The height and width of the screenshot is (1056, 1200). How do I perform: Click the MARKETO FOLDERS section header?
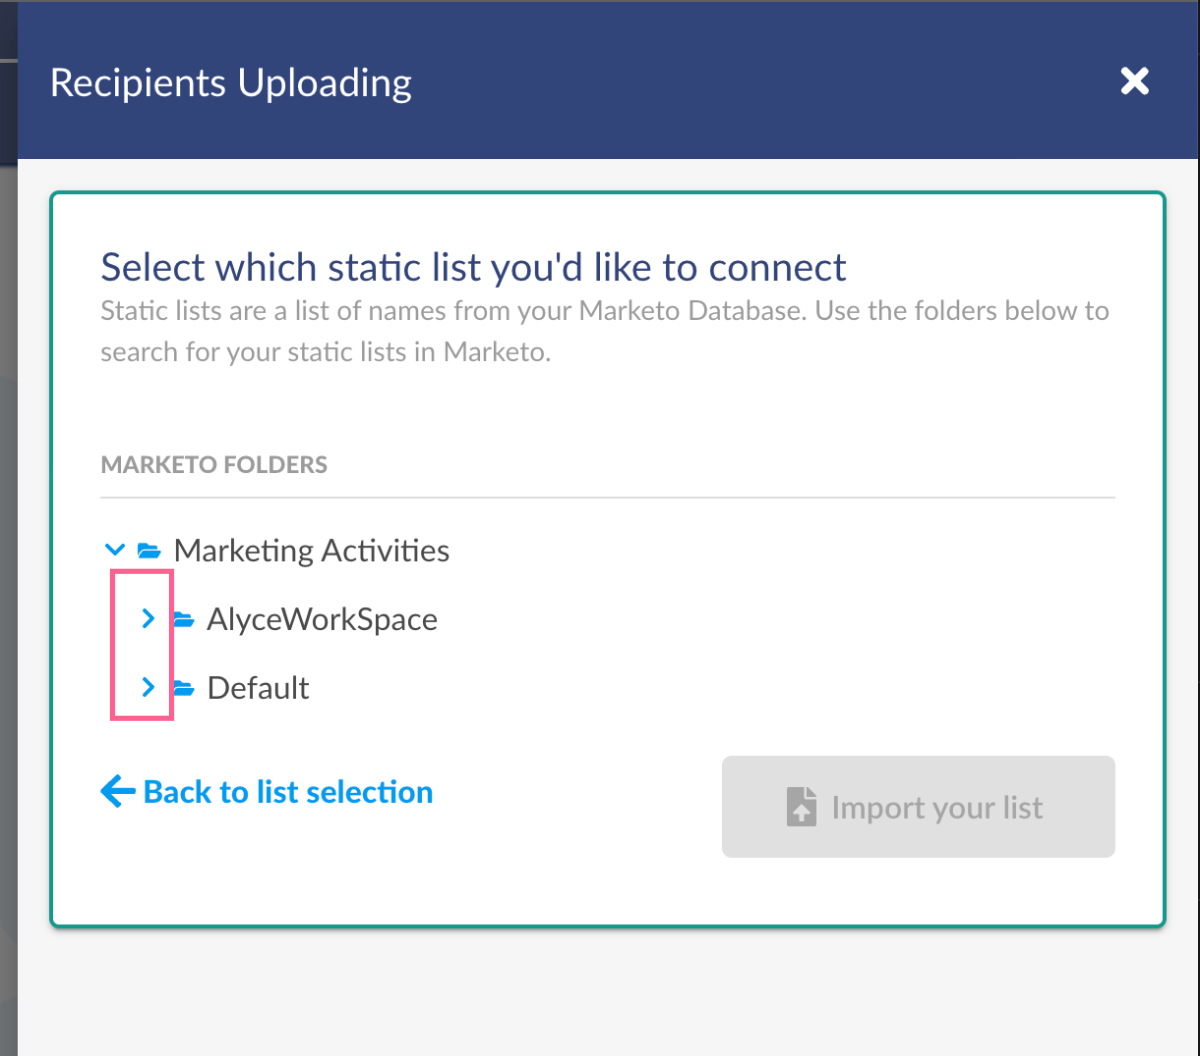pos(214,465)
